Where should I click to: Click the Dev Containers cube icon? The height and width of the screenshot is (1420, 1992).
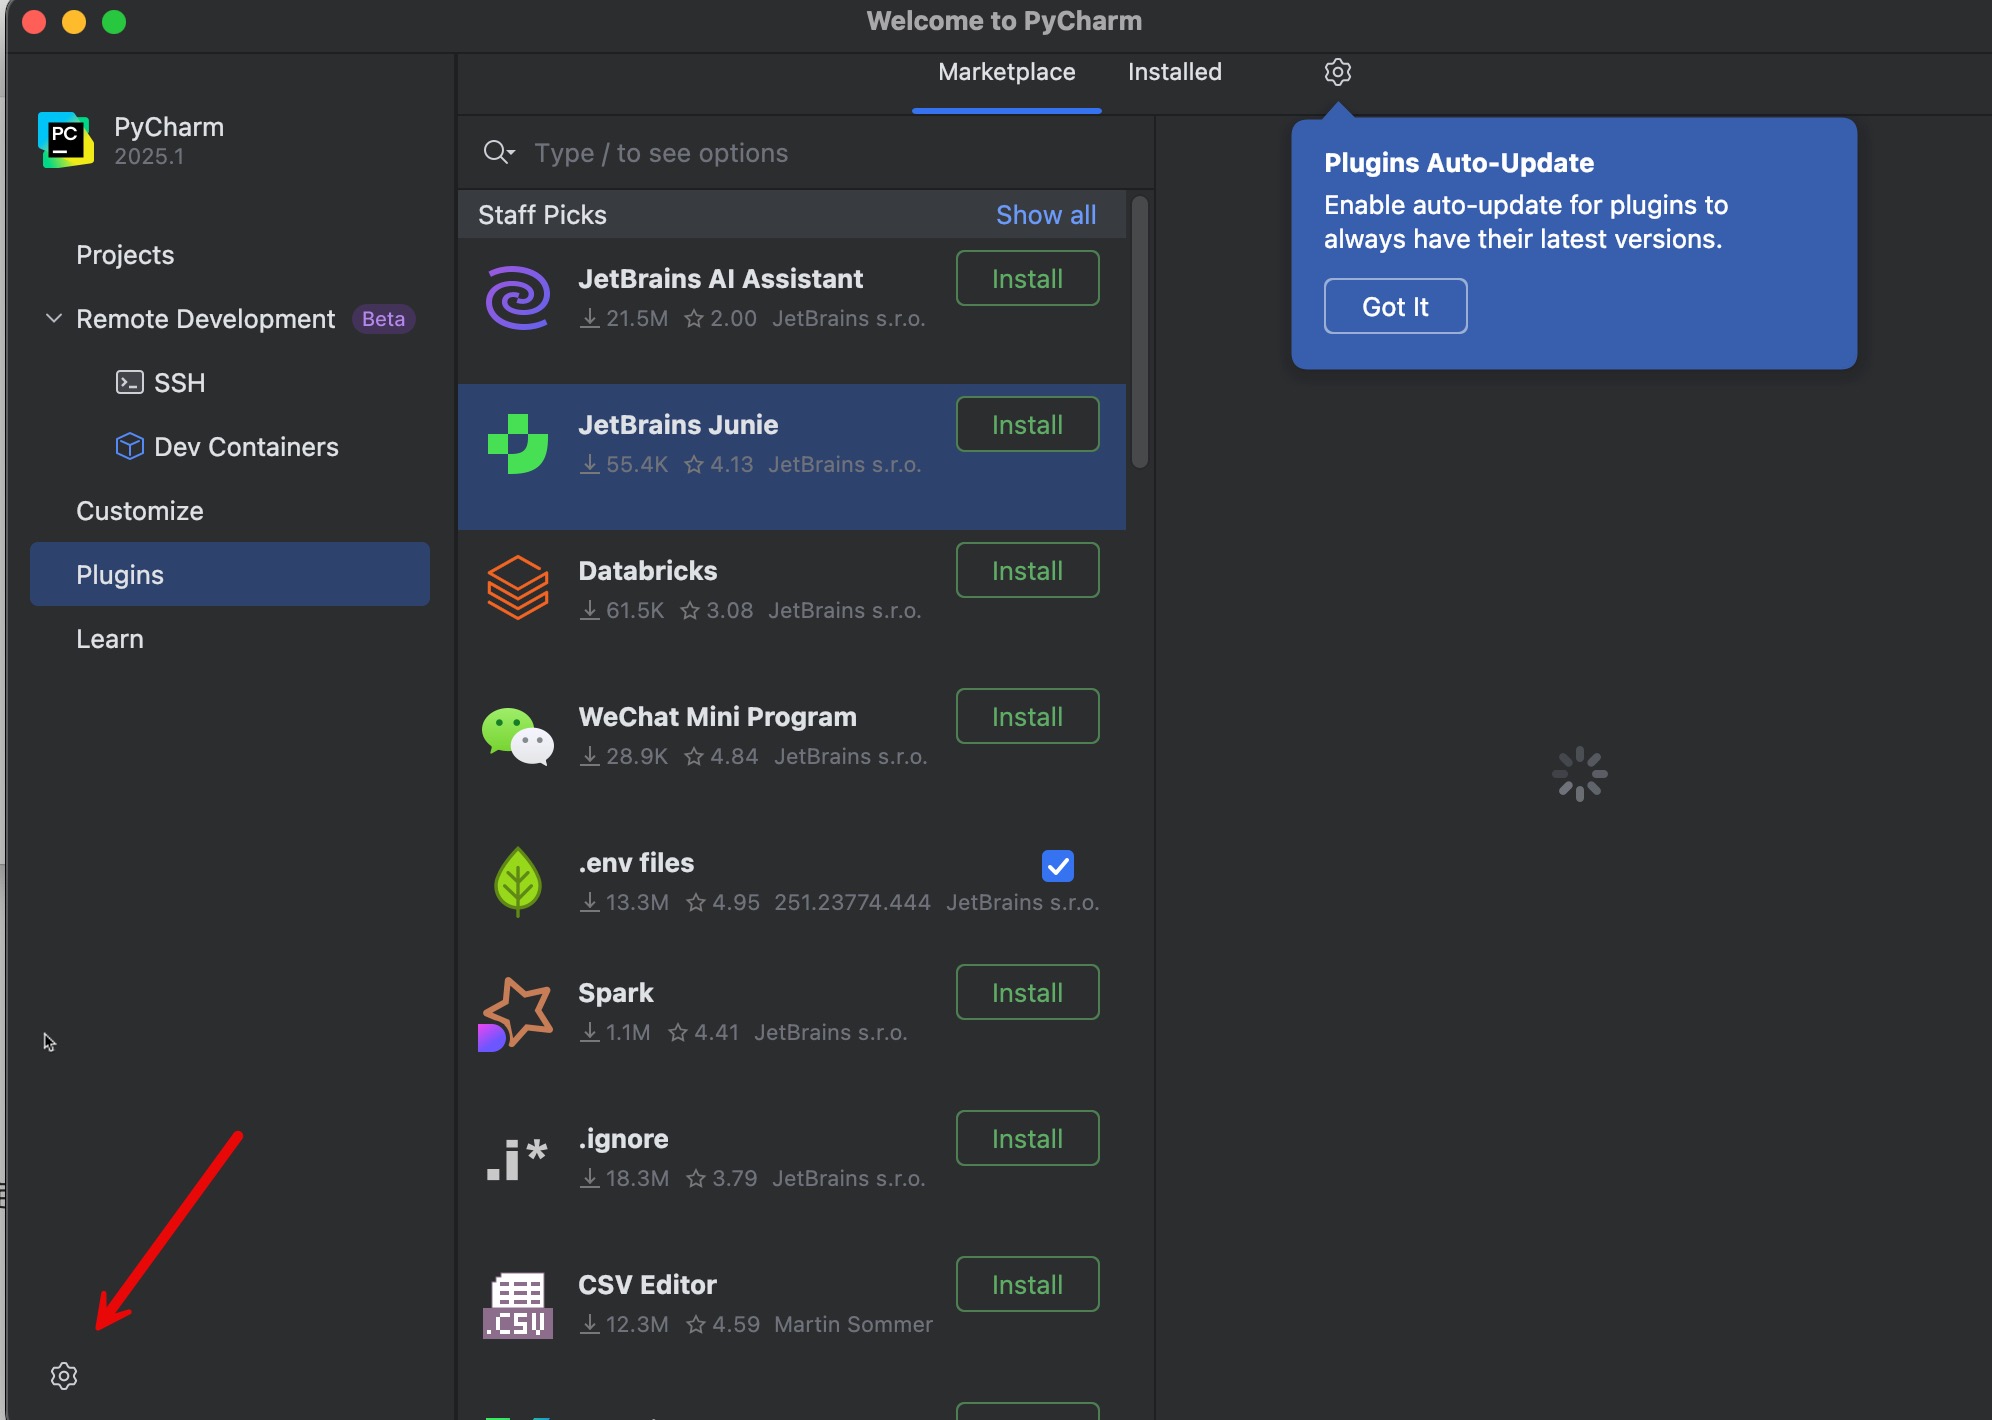click(130, 446)
